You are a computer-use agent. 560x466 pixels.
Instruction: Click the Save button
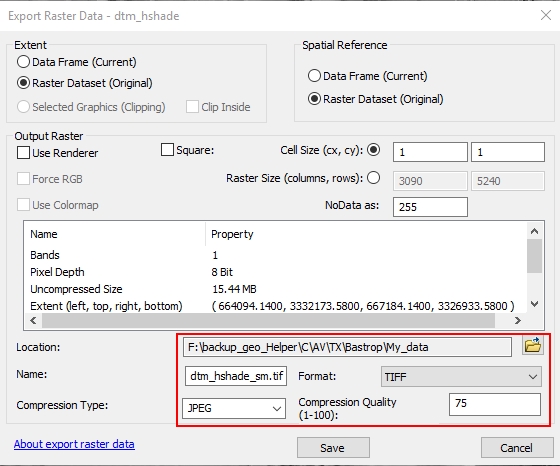333,448
